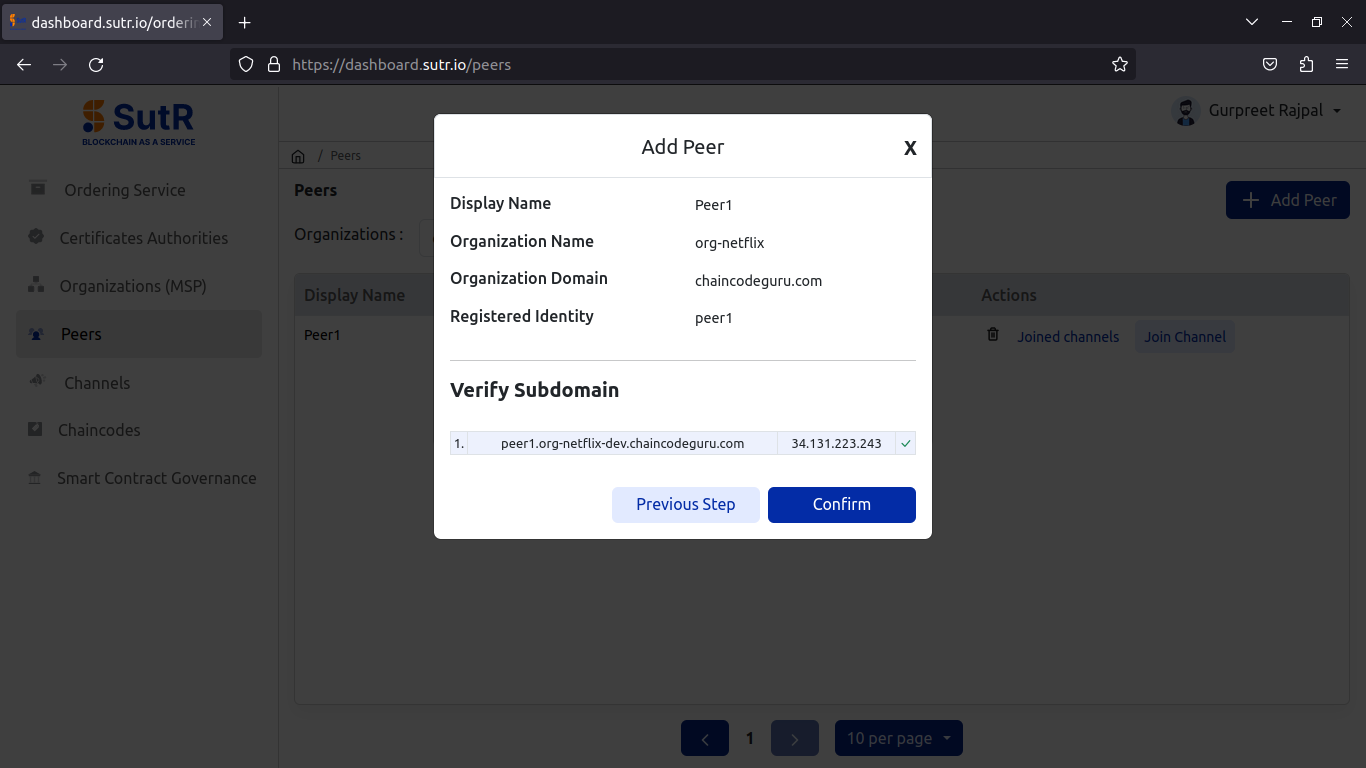The height and width of the screenshot is (768, 1366).
Task: Click the Add Peer button on the page
Action: (x=1288, y=200)
